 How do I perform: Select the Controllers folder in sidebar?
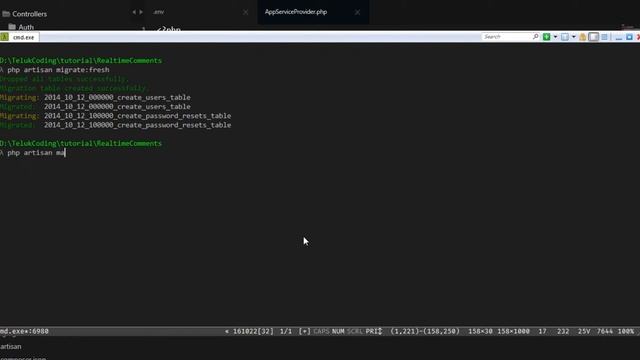pos(29,14)
